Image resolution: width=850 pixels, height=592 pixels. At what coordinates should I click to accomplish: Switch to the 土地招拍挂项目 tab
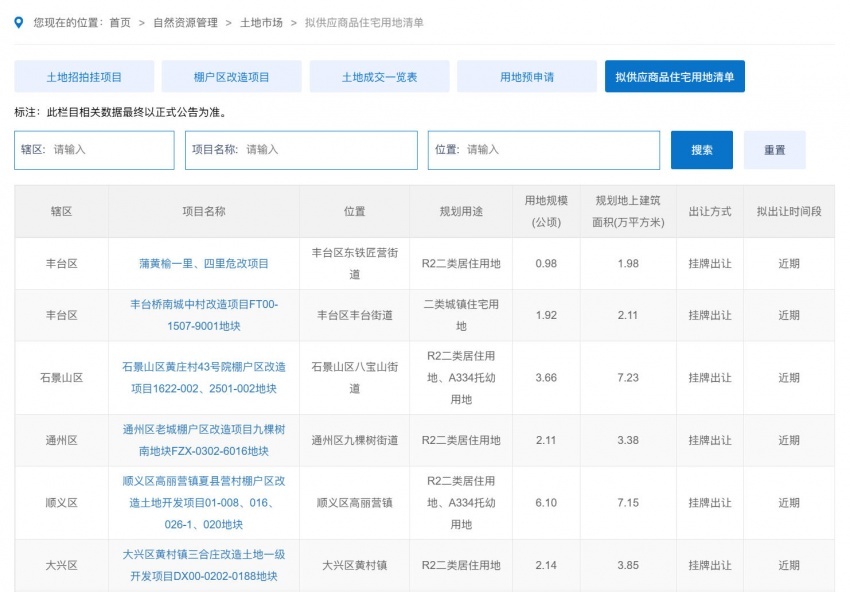click(x=84, y=77)
